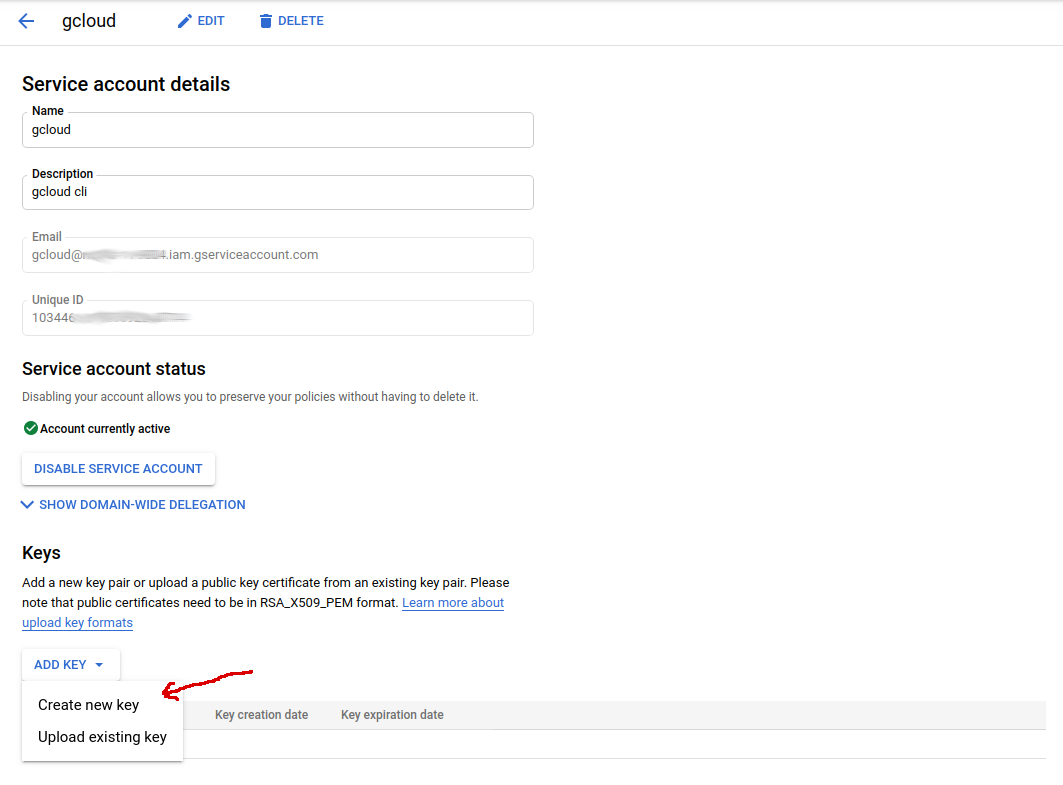The width and height of the screenshot is (1063, 785).
Task: Click the Description input field
Action: tap(278, 193)
